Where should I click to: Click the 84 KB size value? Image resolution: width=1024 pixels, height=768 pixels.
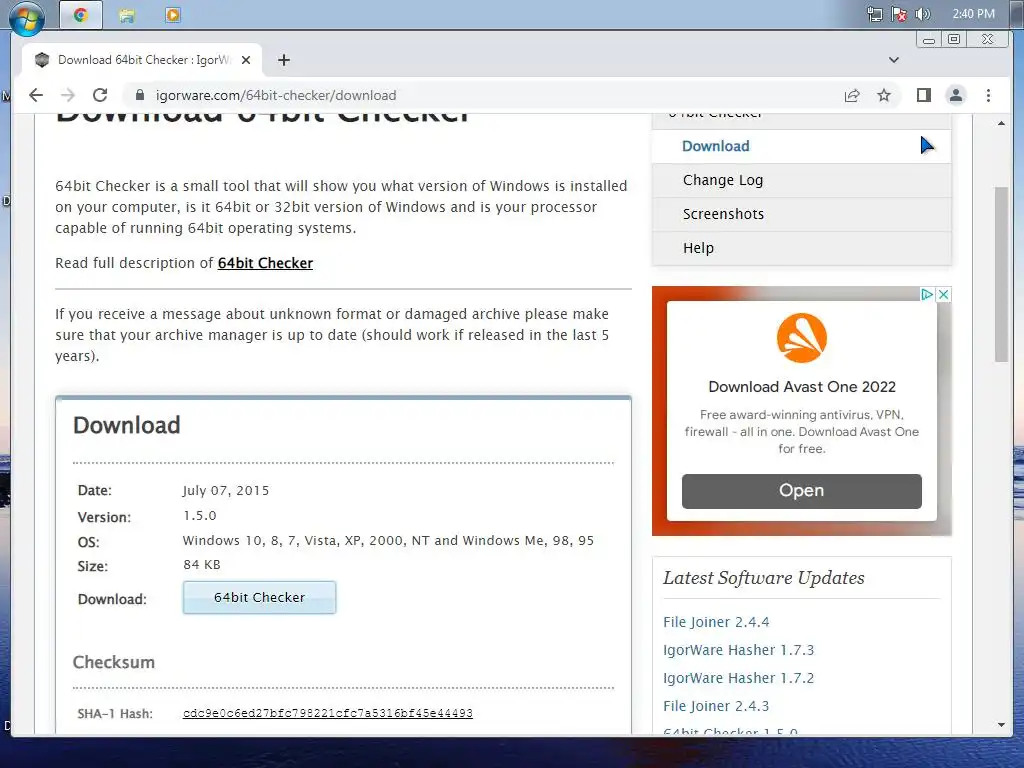click(x=201, y=565)
